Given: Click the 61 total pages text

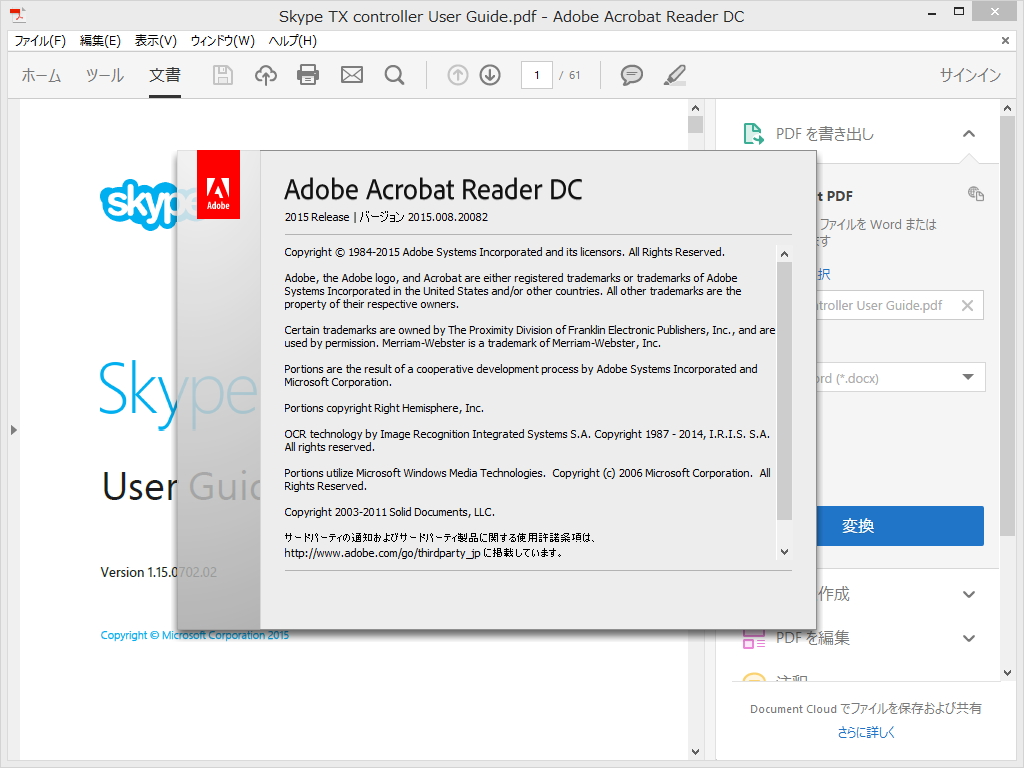Looking at the screenshot, I should click(575, 75).
